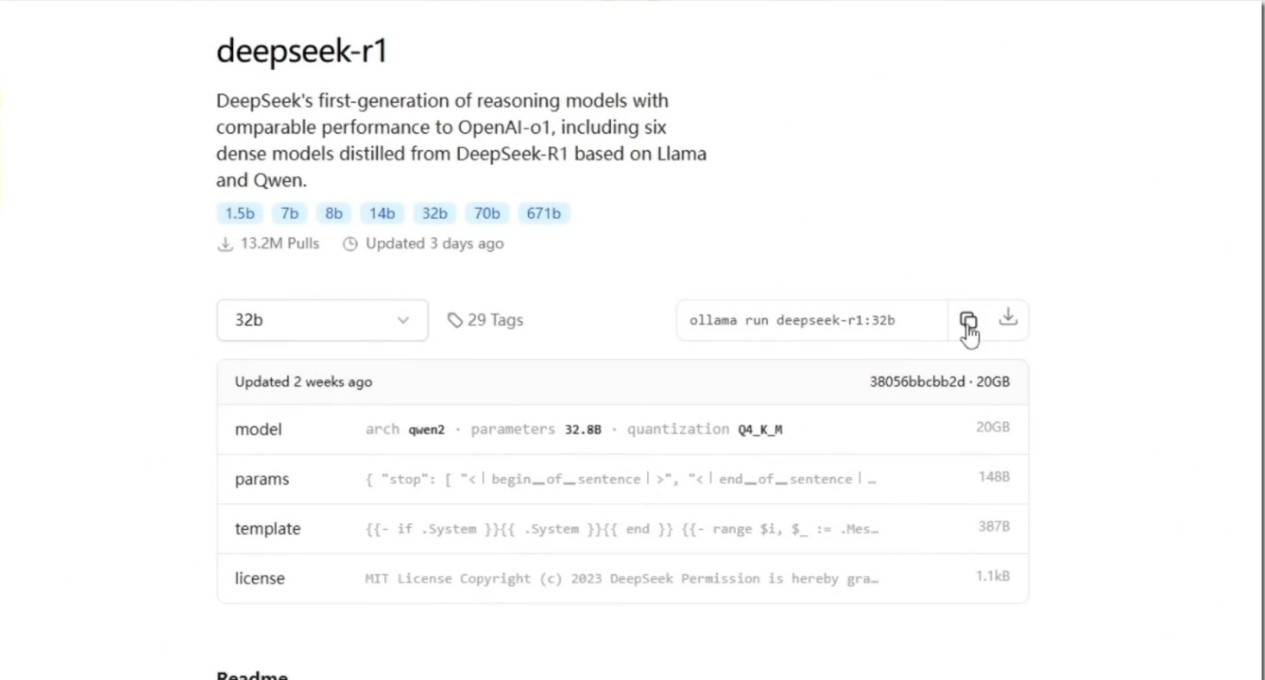
Task: Expand the size selector chevron arrow
Action: [x=403, y=320]
